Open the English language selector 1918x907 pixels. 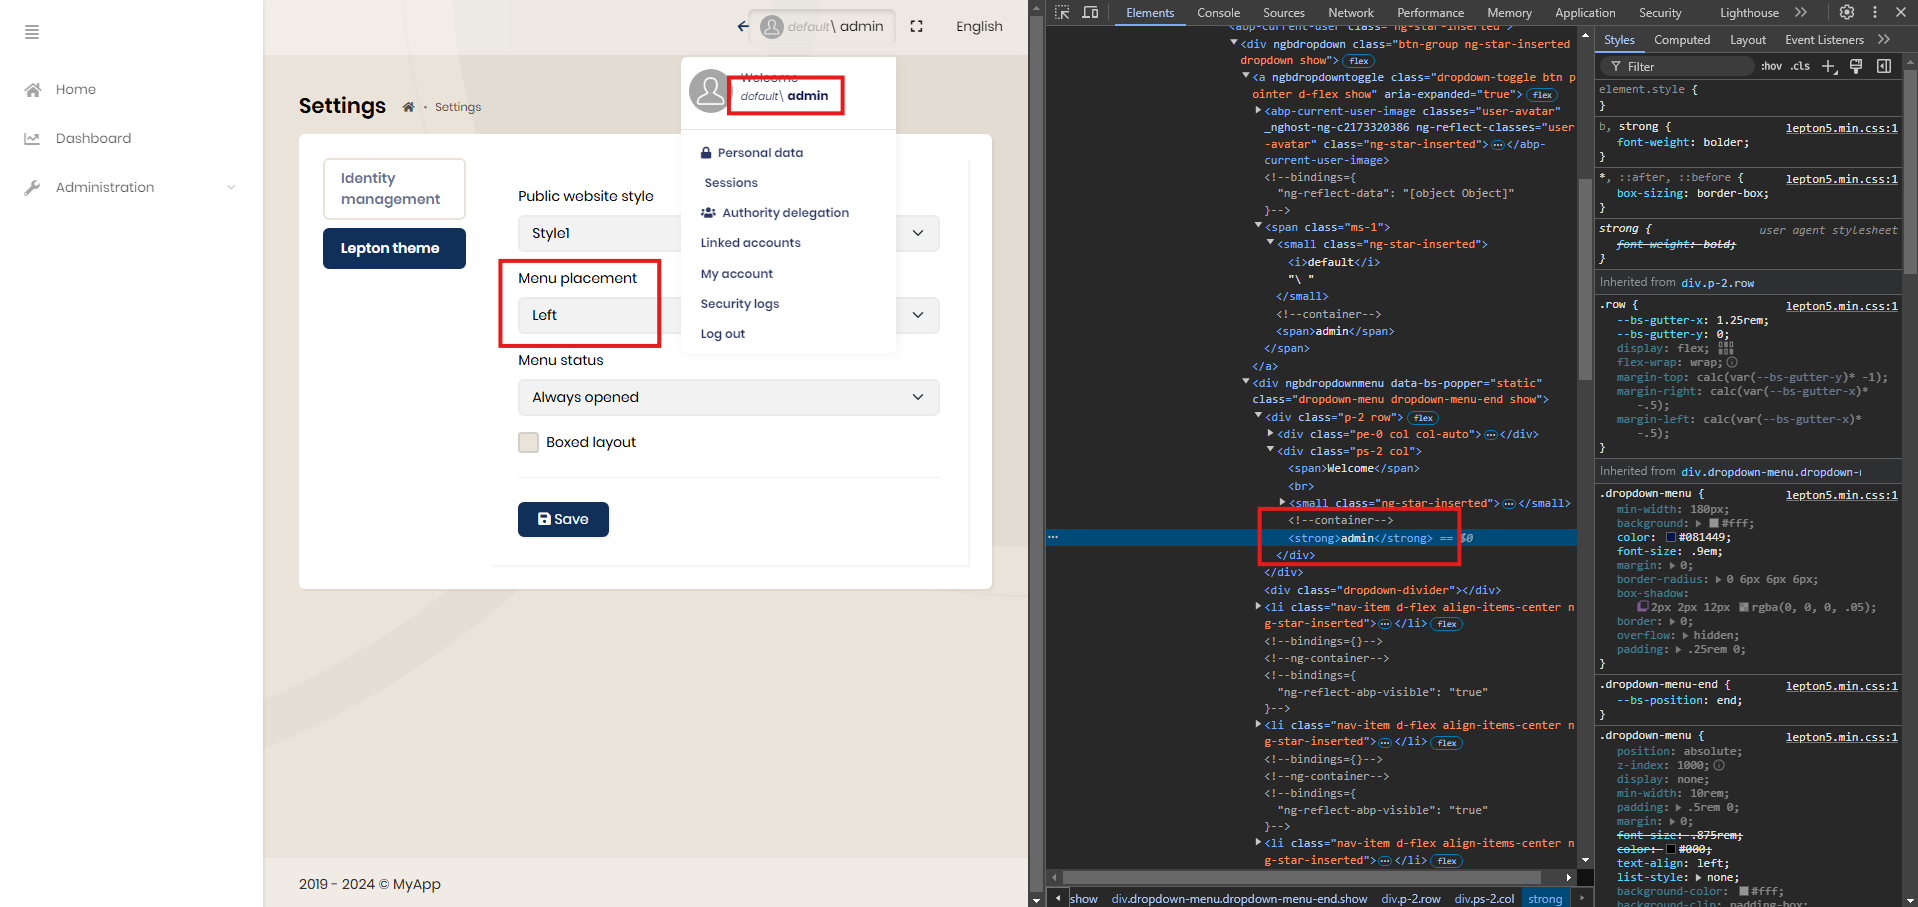click(978, 27)
